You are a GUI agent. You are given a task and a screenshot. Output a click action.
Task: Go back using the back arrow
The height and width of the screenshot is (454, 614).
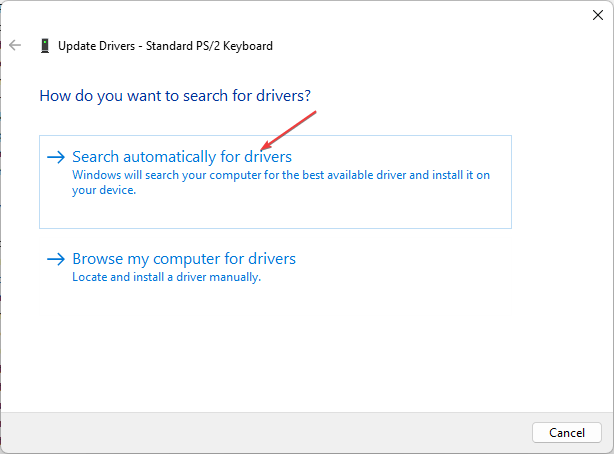point(15,45)
